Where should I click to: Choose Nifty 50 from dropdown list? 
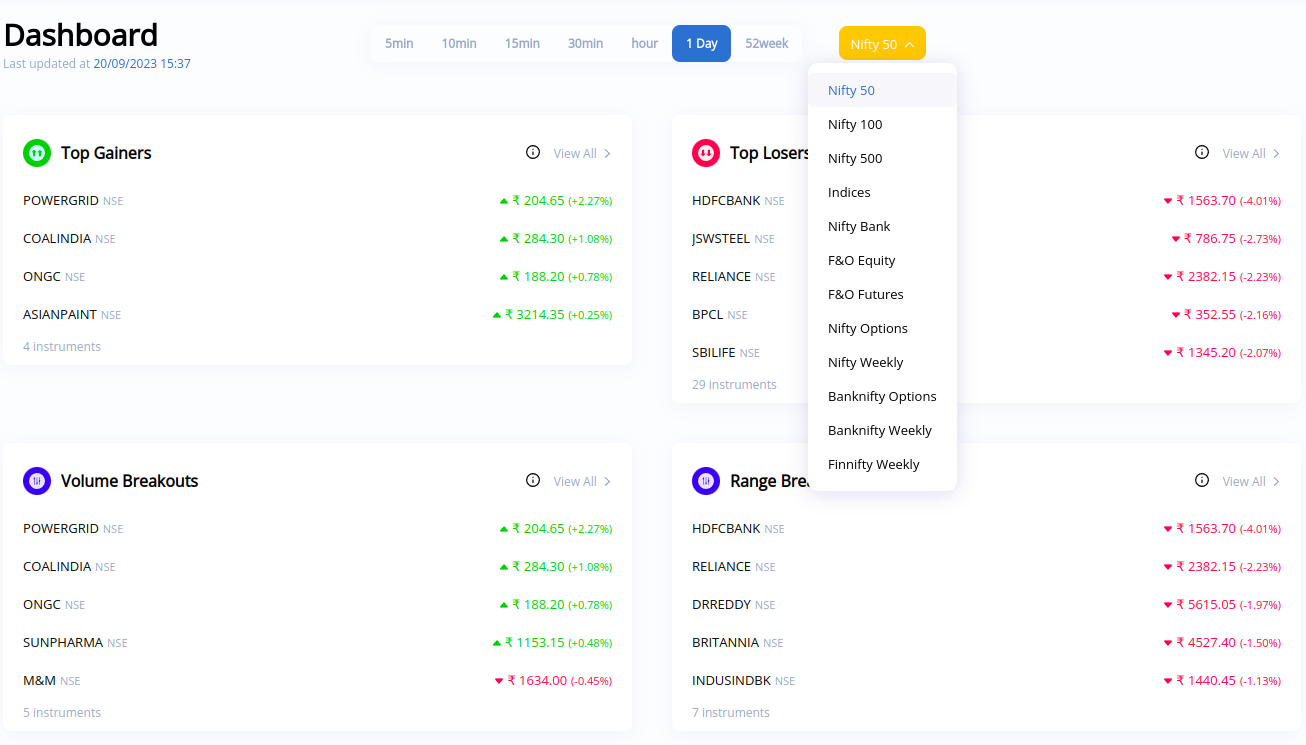(882, 90)
